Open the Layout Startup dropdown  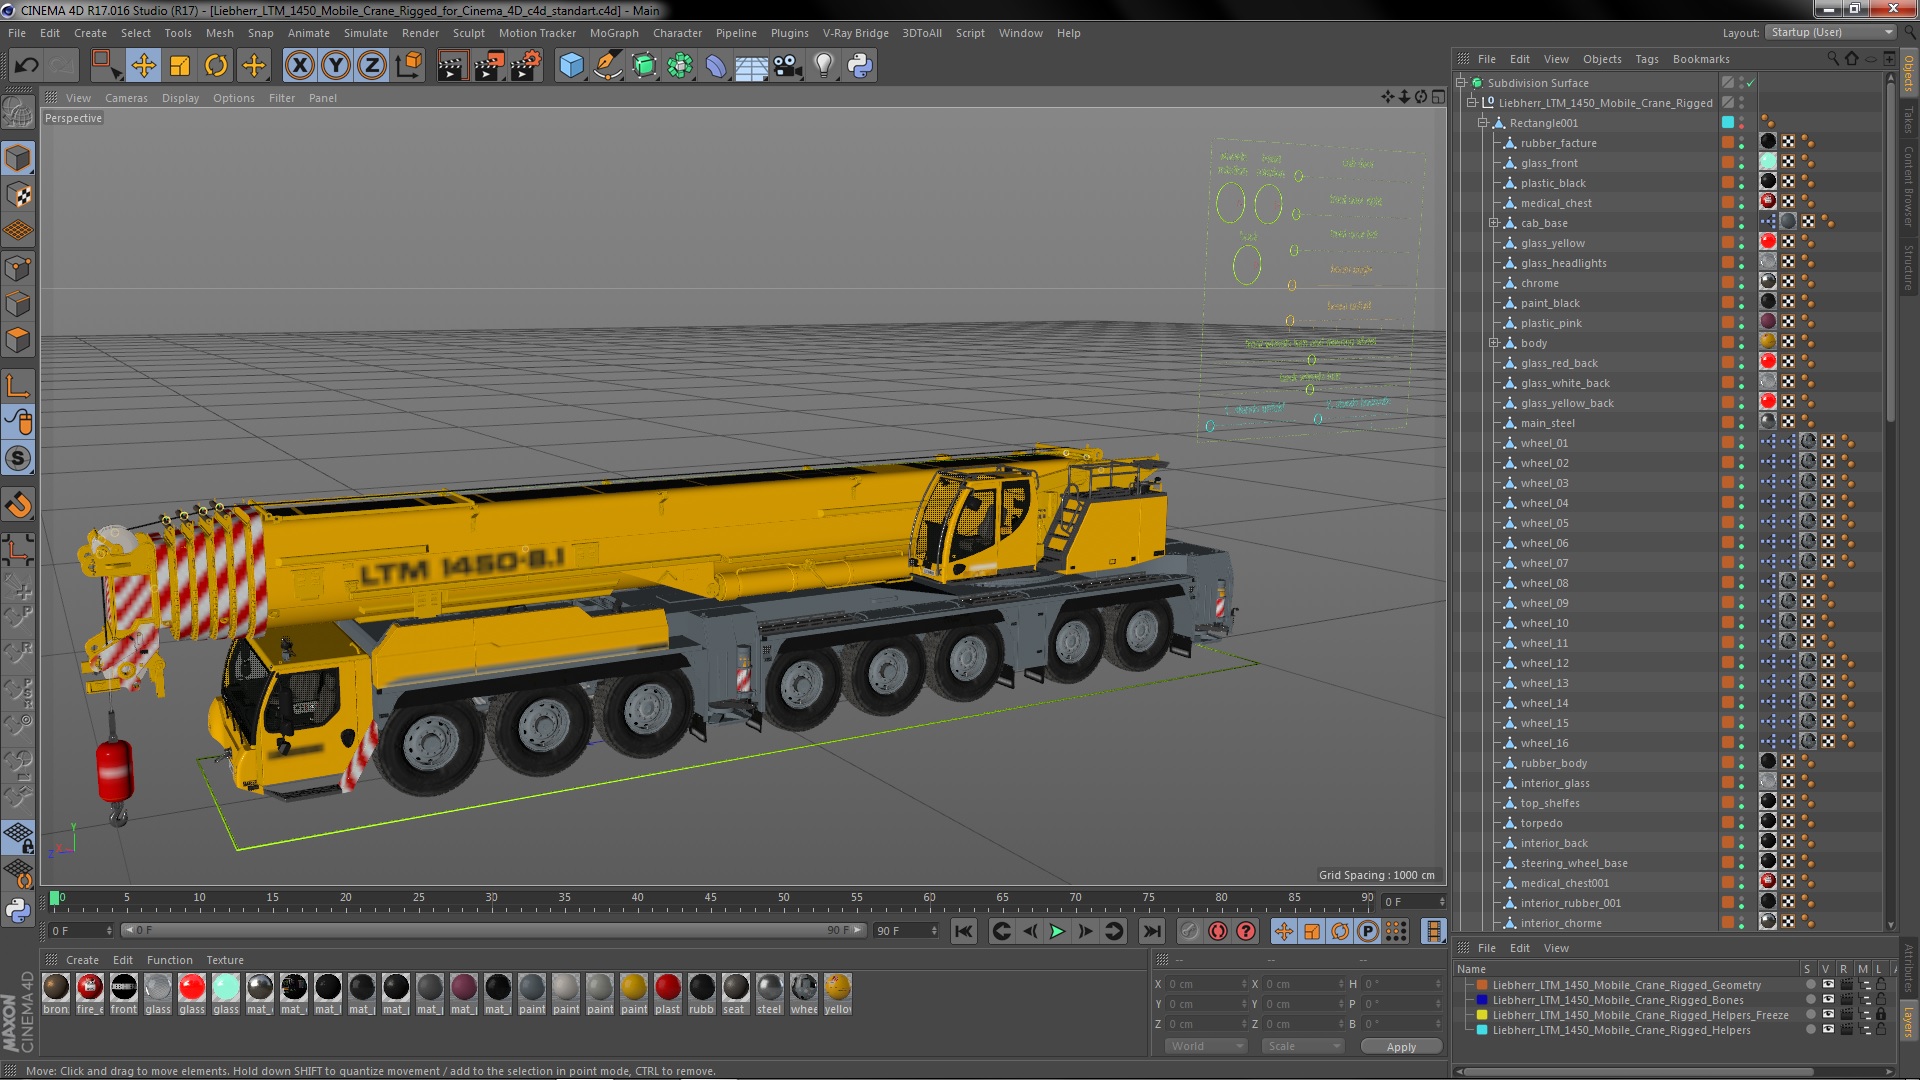point(1830,33)
